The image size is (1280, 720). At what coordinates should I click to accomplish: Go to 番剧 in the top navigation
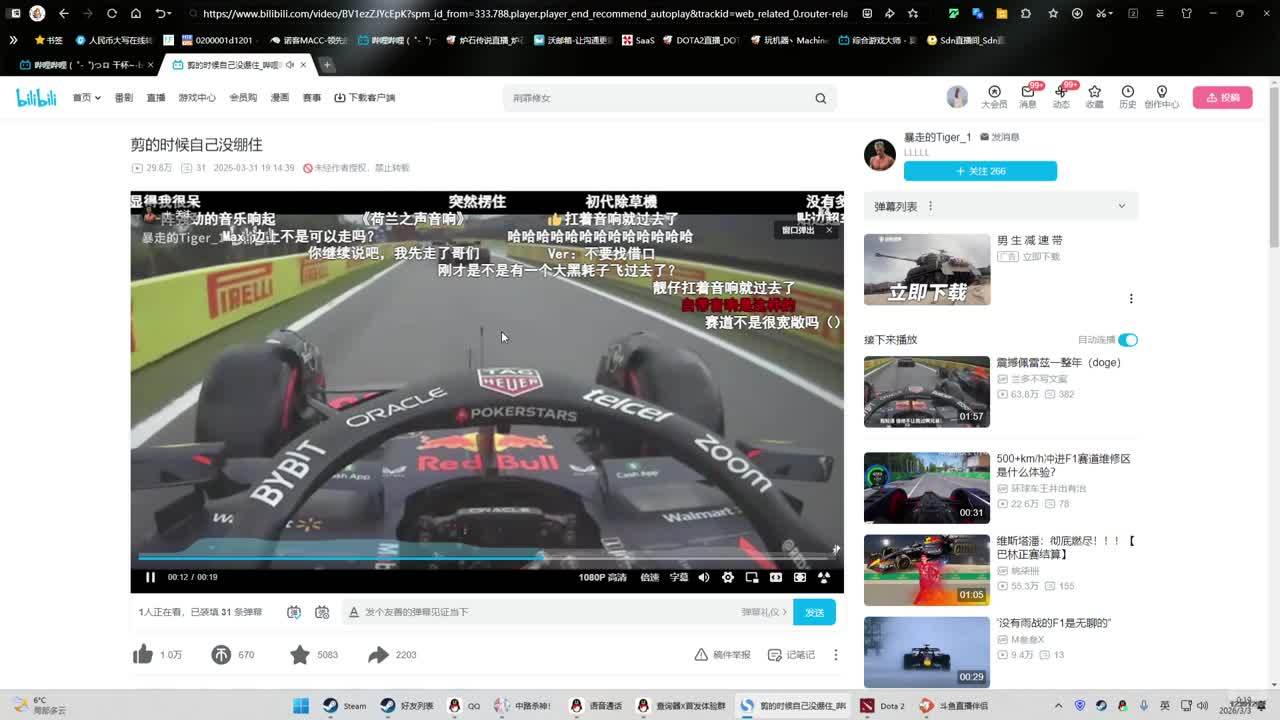[124, 98]
